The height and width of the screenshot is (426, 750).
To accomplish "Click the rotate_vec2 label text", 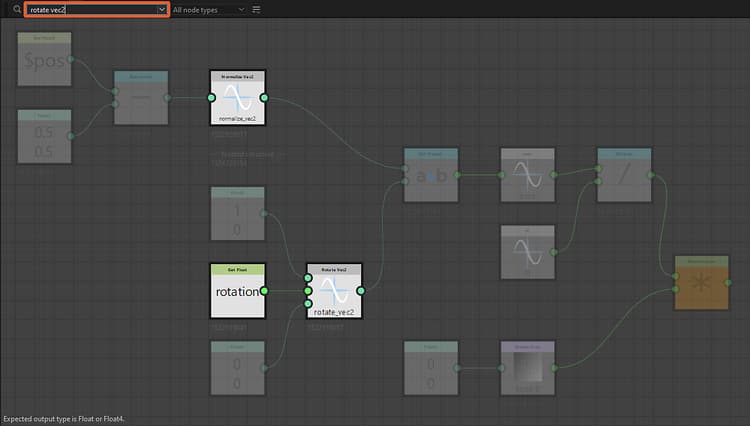I will 334,312.
